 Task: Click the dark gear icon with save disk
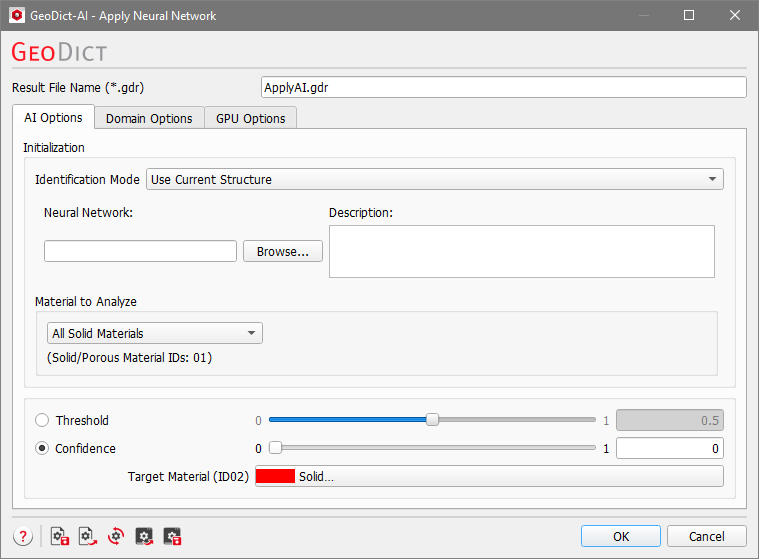pos(172,536)
